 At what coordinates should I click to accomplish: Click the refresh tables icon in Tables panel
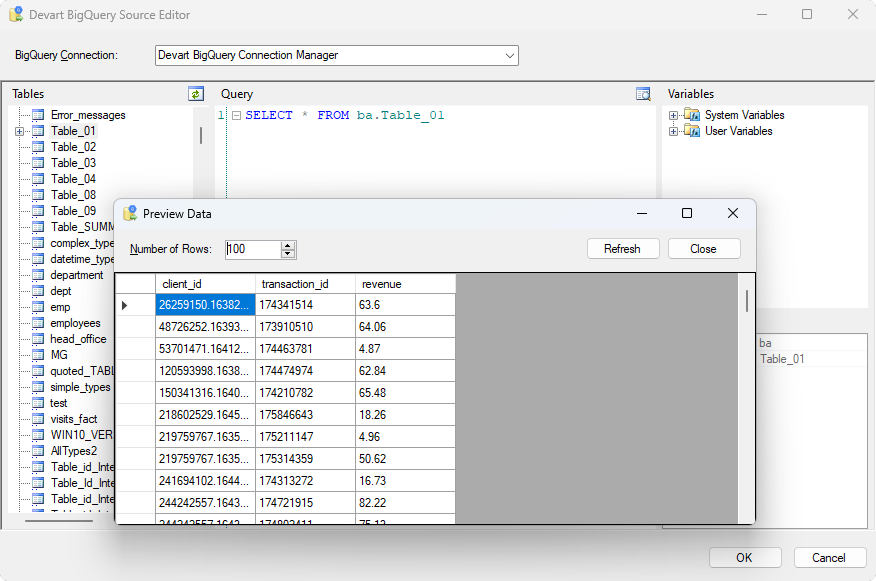coord(196,94)
